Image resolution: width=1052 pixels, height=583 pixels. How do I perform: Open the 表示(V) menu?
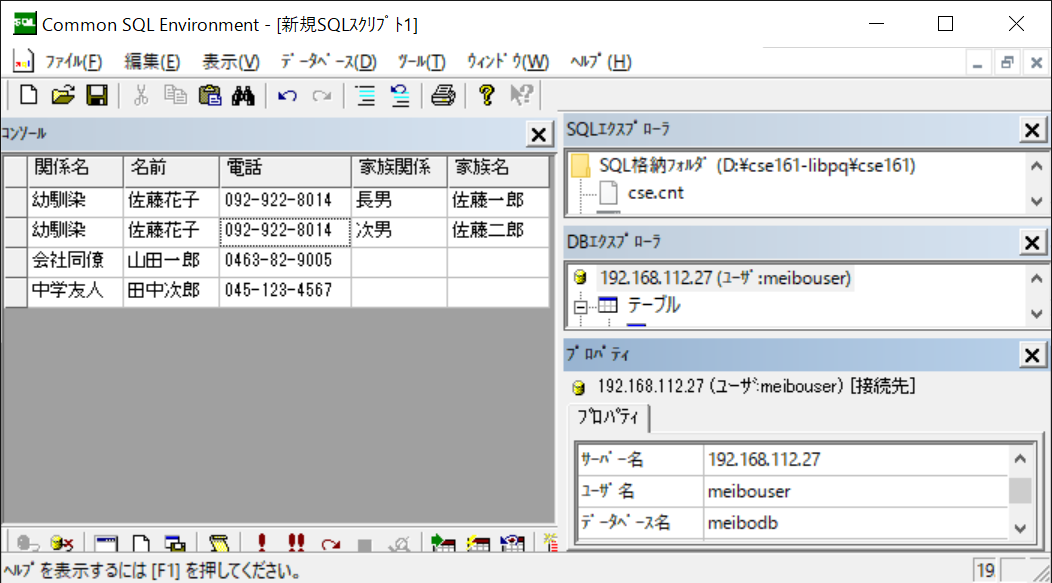coord(231,62)
